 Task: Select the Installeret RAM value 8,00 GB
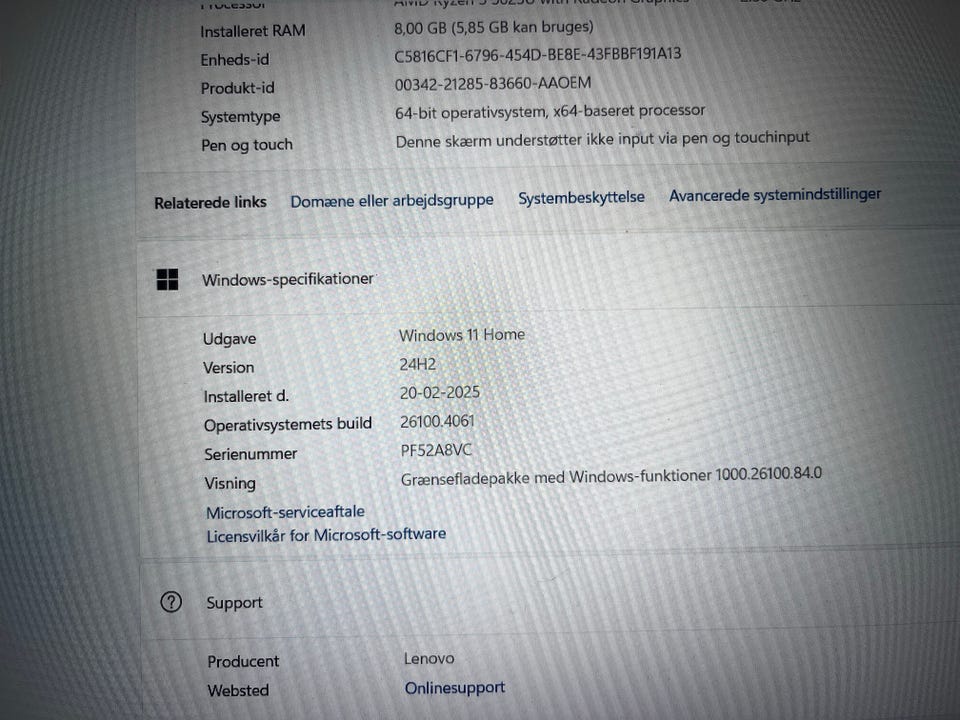point(493,28)
